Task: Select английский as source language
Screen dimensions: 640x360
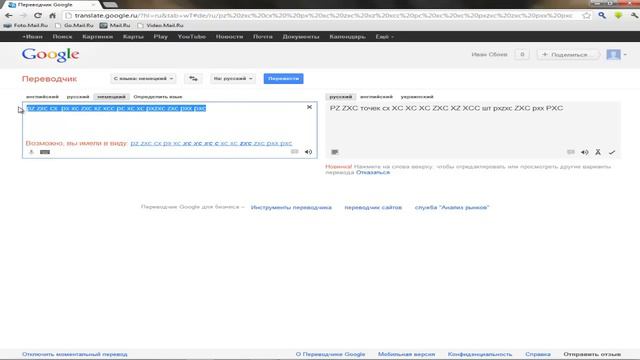Action: pyautogui.click(x=42, y=97)
